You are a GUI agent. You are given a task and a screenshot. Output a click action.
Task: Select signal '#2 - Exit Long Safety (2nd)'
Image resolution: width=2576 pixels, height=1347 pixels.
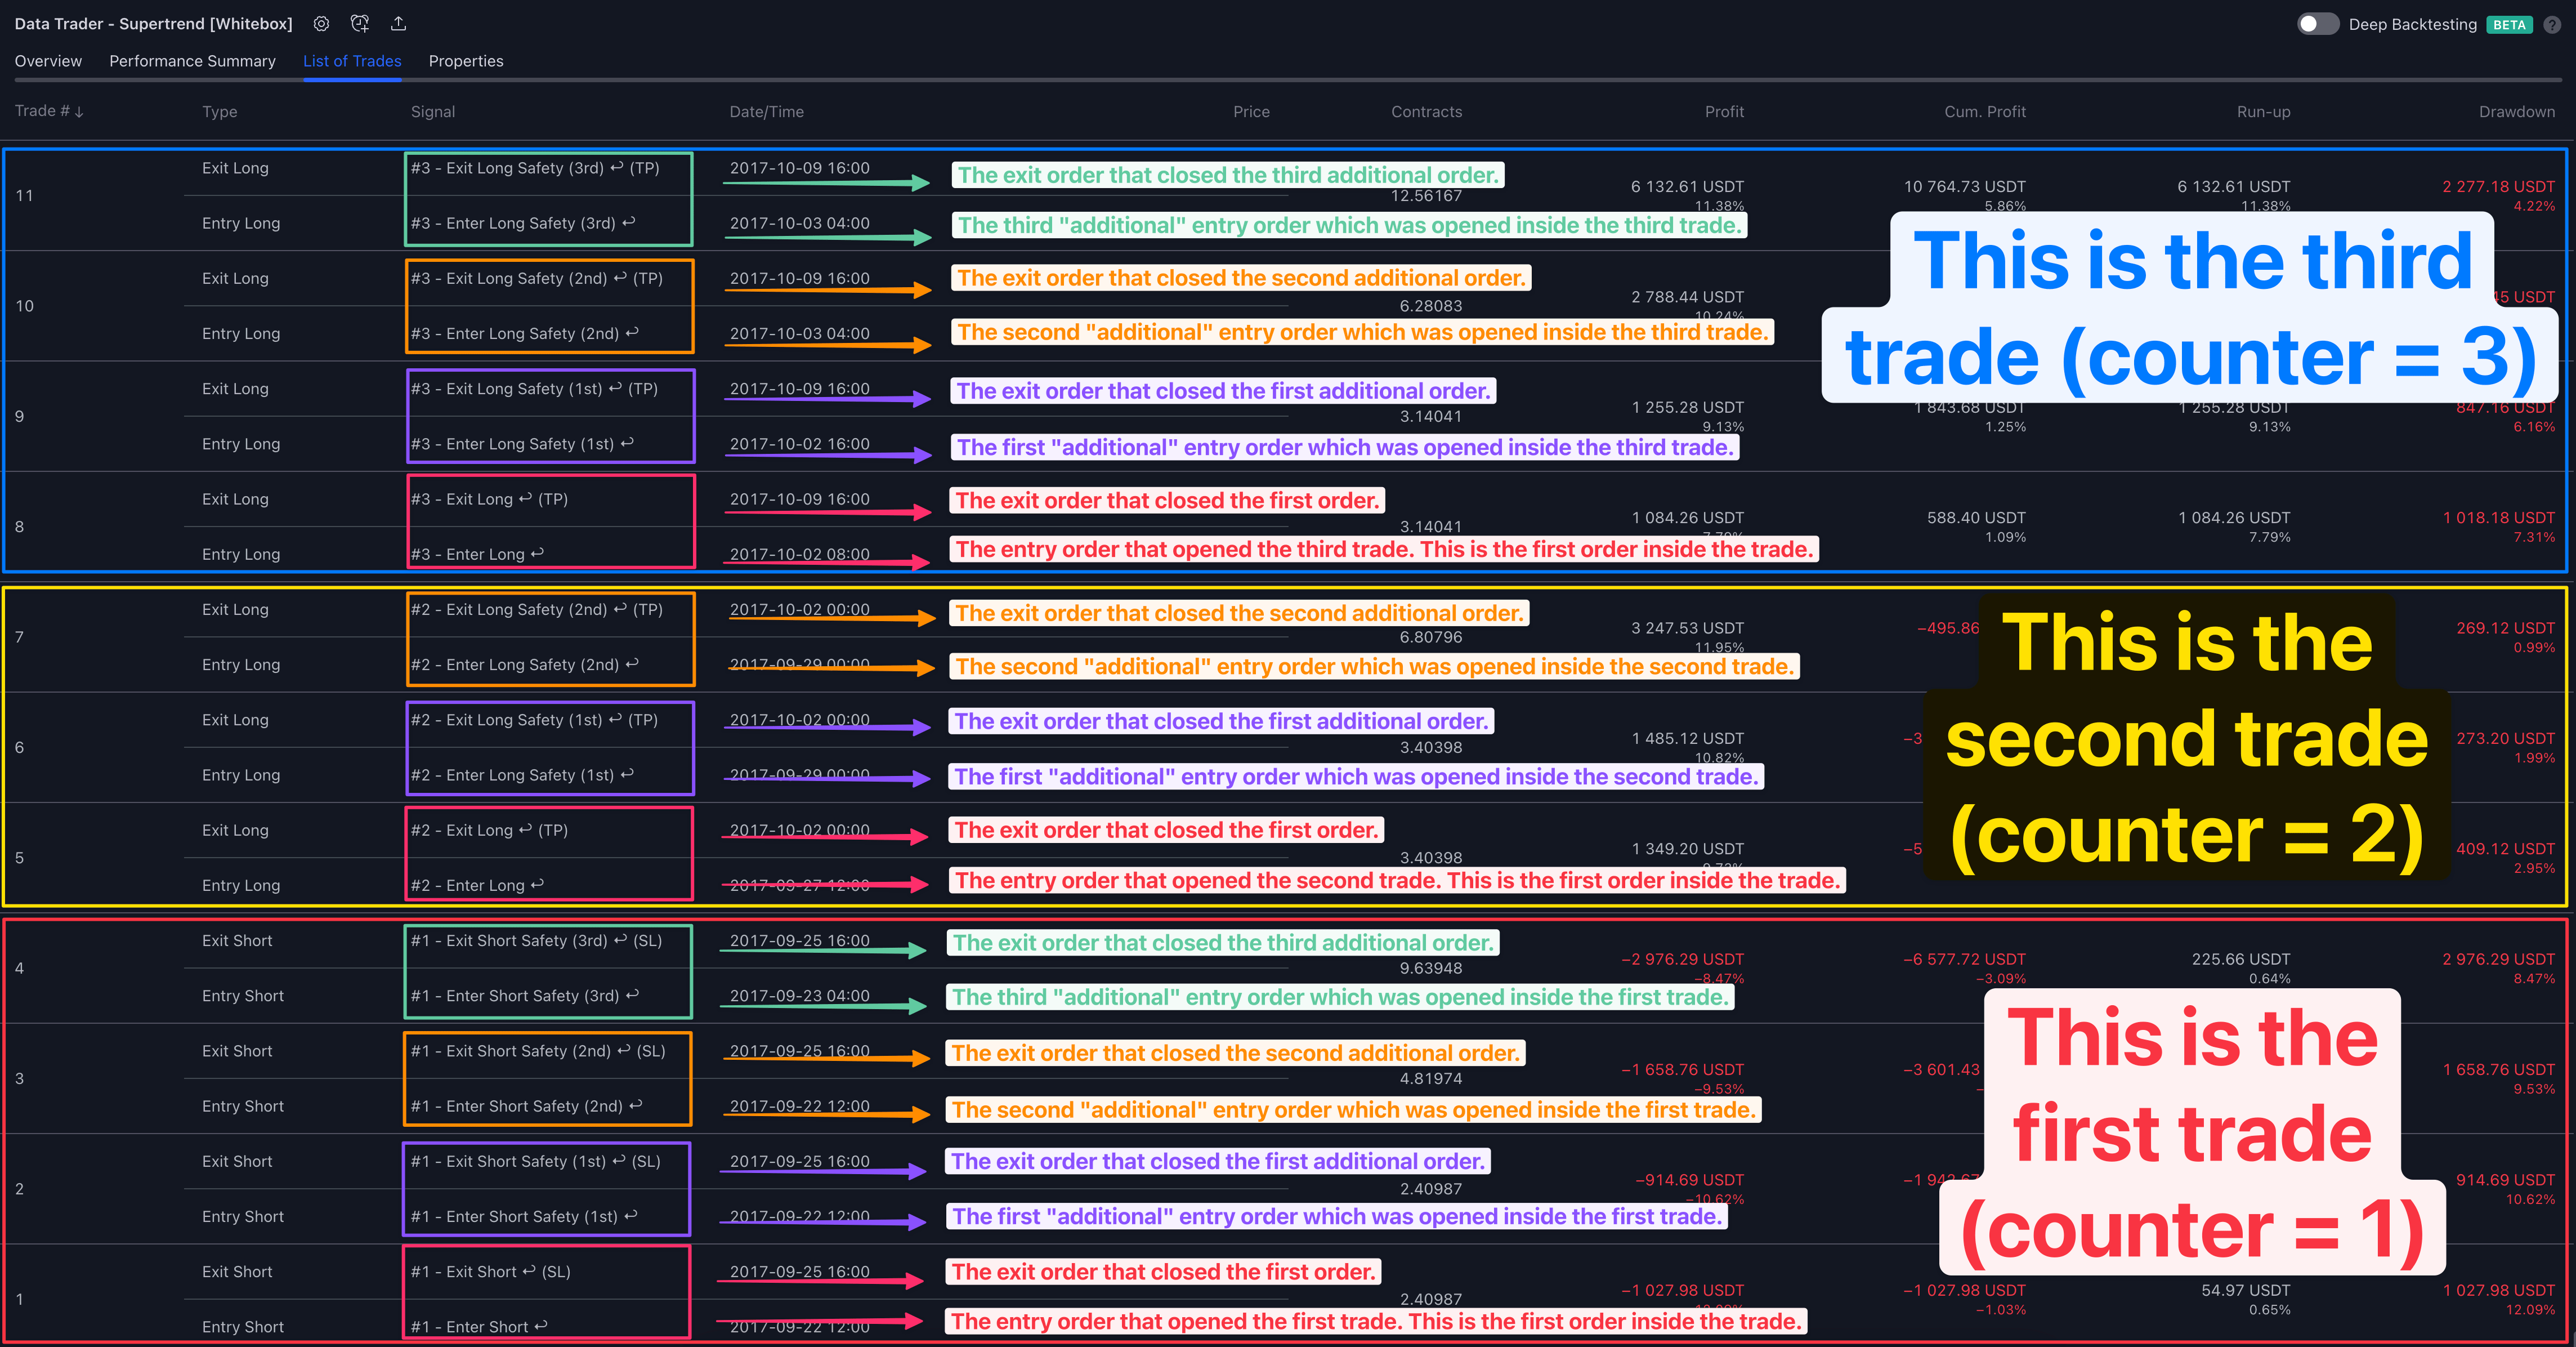[537, 609]
